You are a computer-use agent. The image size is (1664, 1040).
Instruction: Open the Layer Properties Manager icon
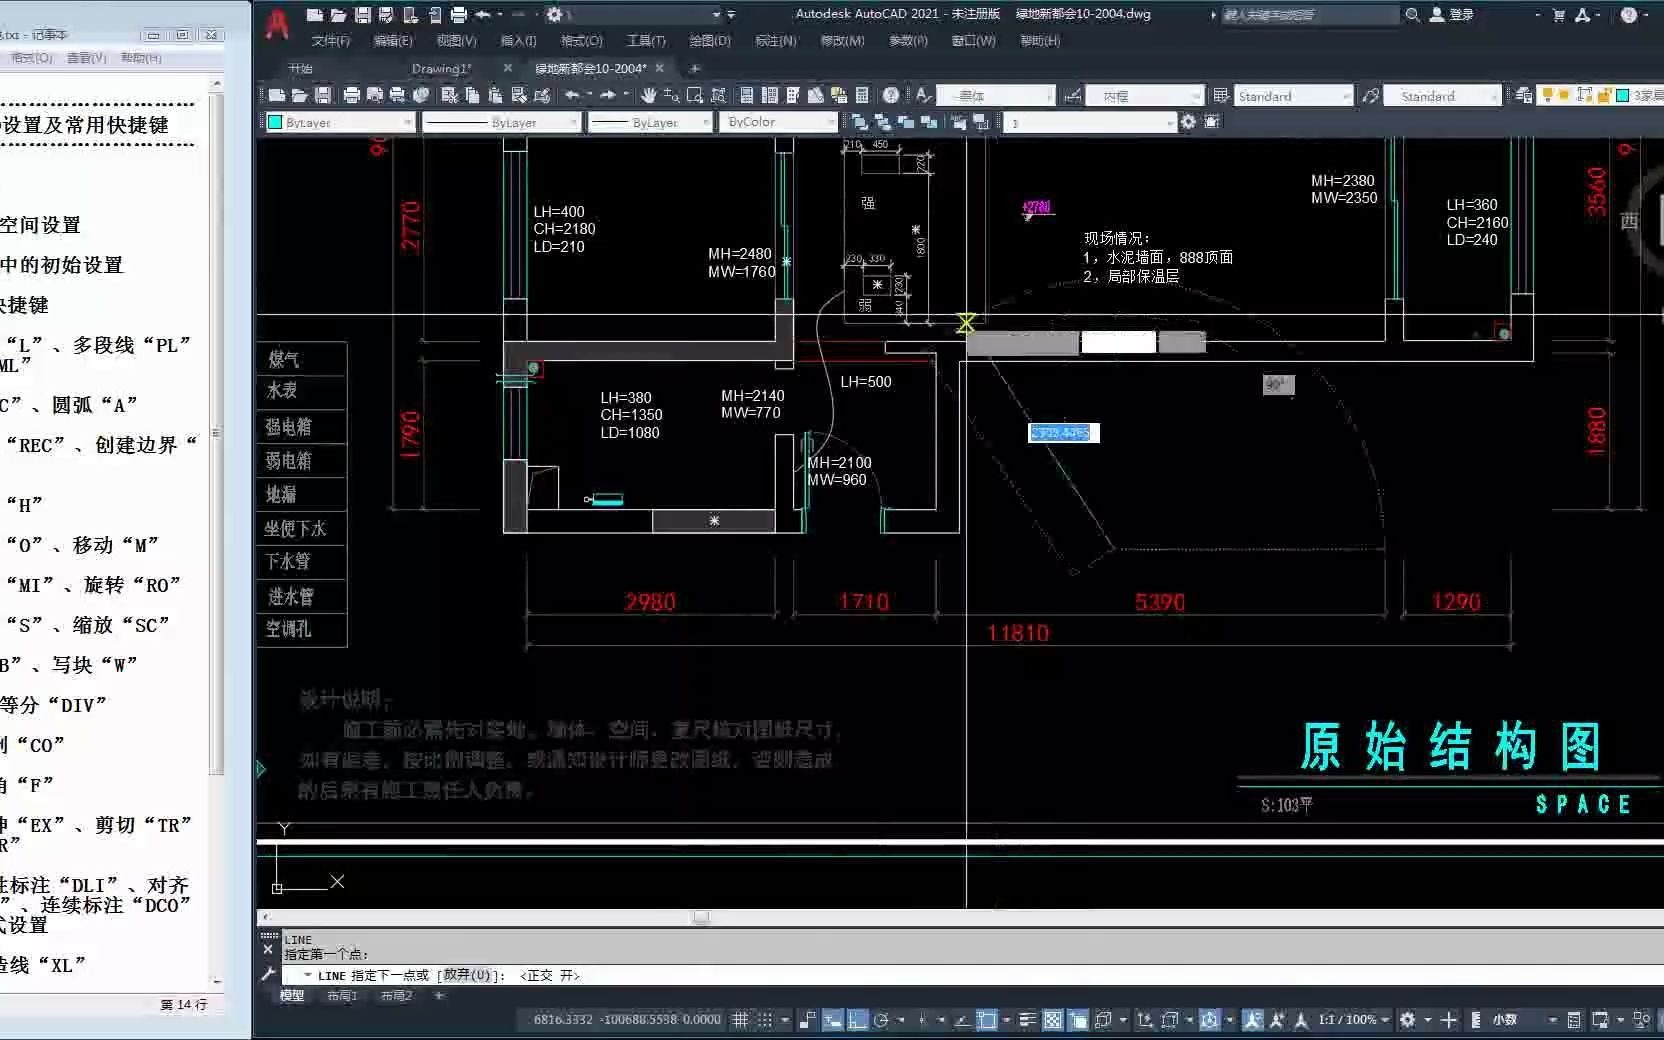(745, 95)
